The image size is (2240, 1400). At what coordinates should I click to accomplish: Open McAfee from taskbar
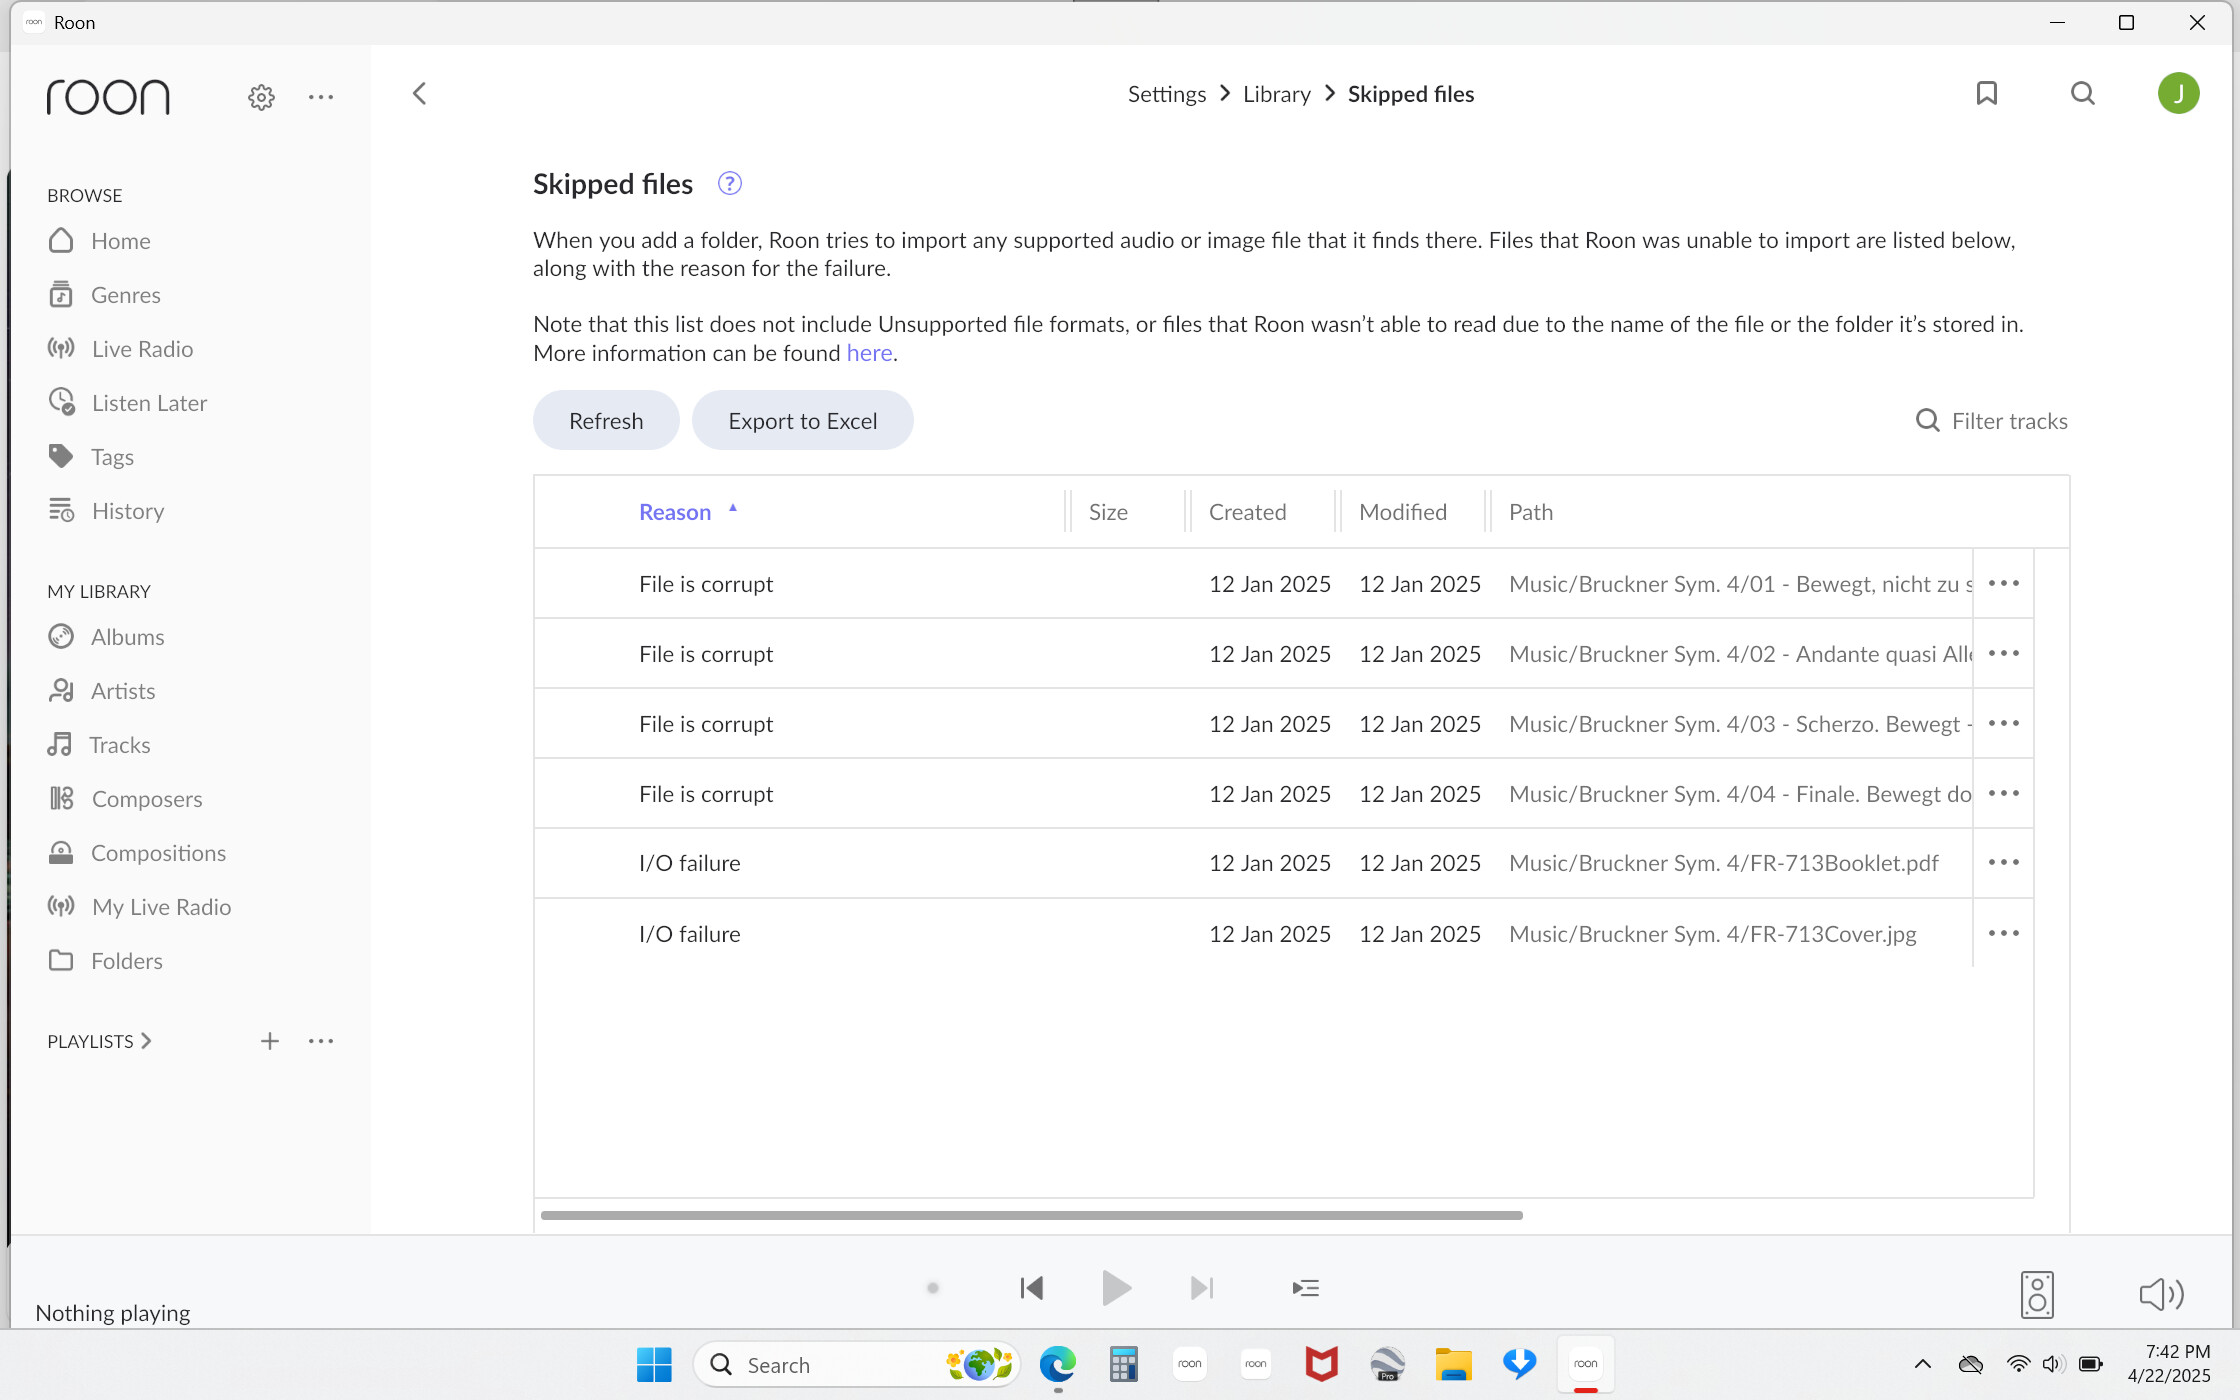click(x=1321, y=1364)
